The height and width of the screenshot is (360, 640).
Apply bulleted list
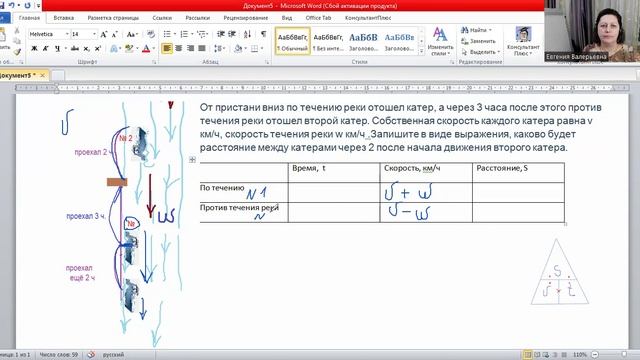167,34
